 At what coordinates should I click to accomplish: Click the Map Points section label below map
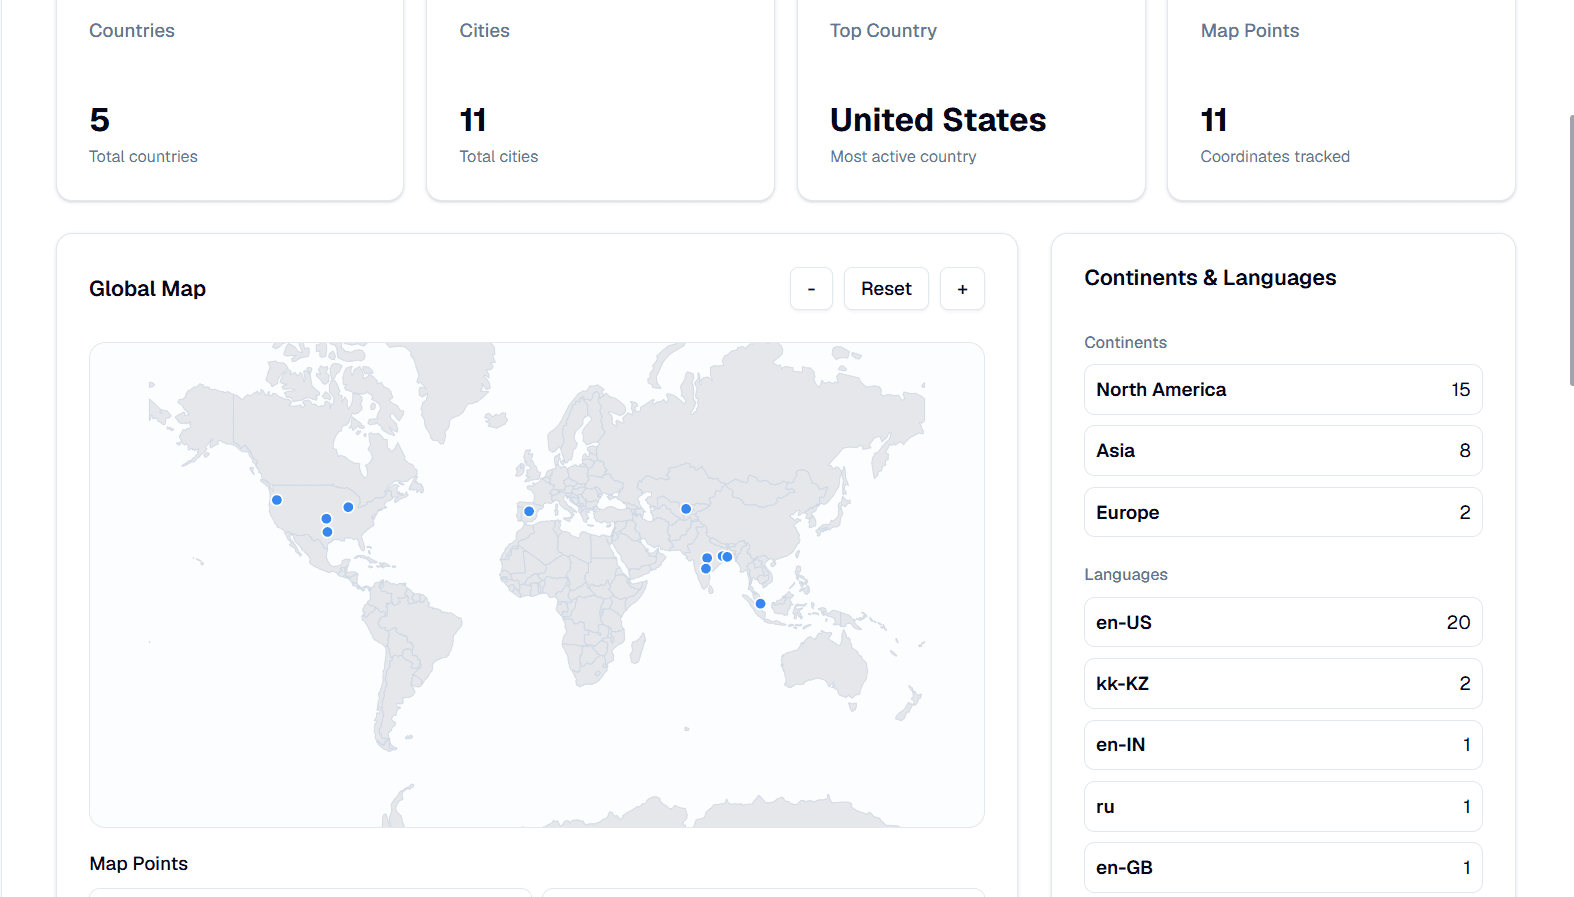coord(139,864)
